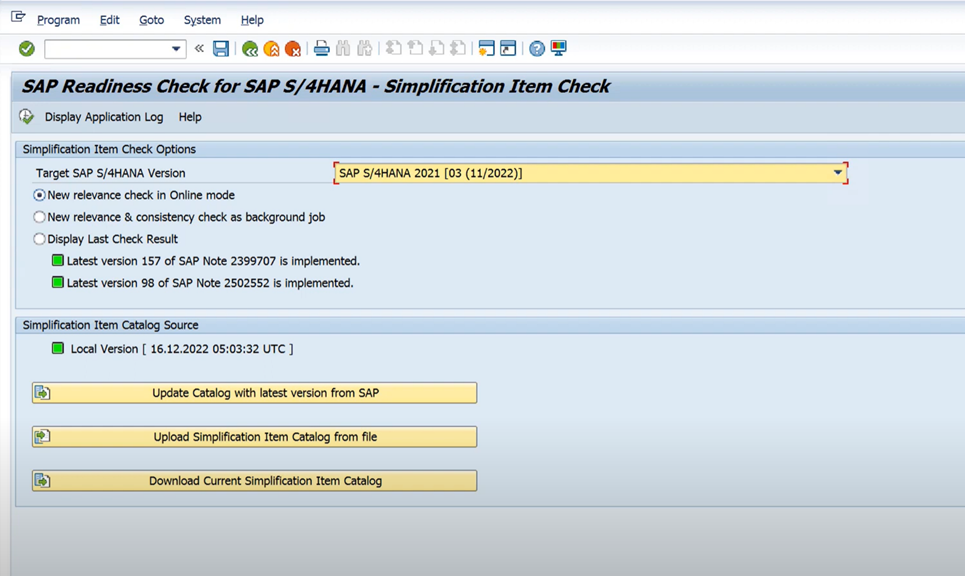
Task: Collapse command field with double chevron
Action: tap(199, 48)
